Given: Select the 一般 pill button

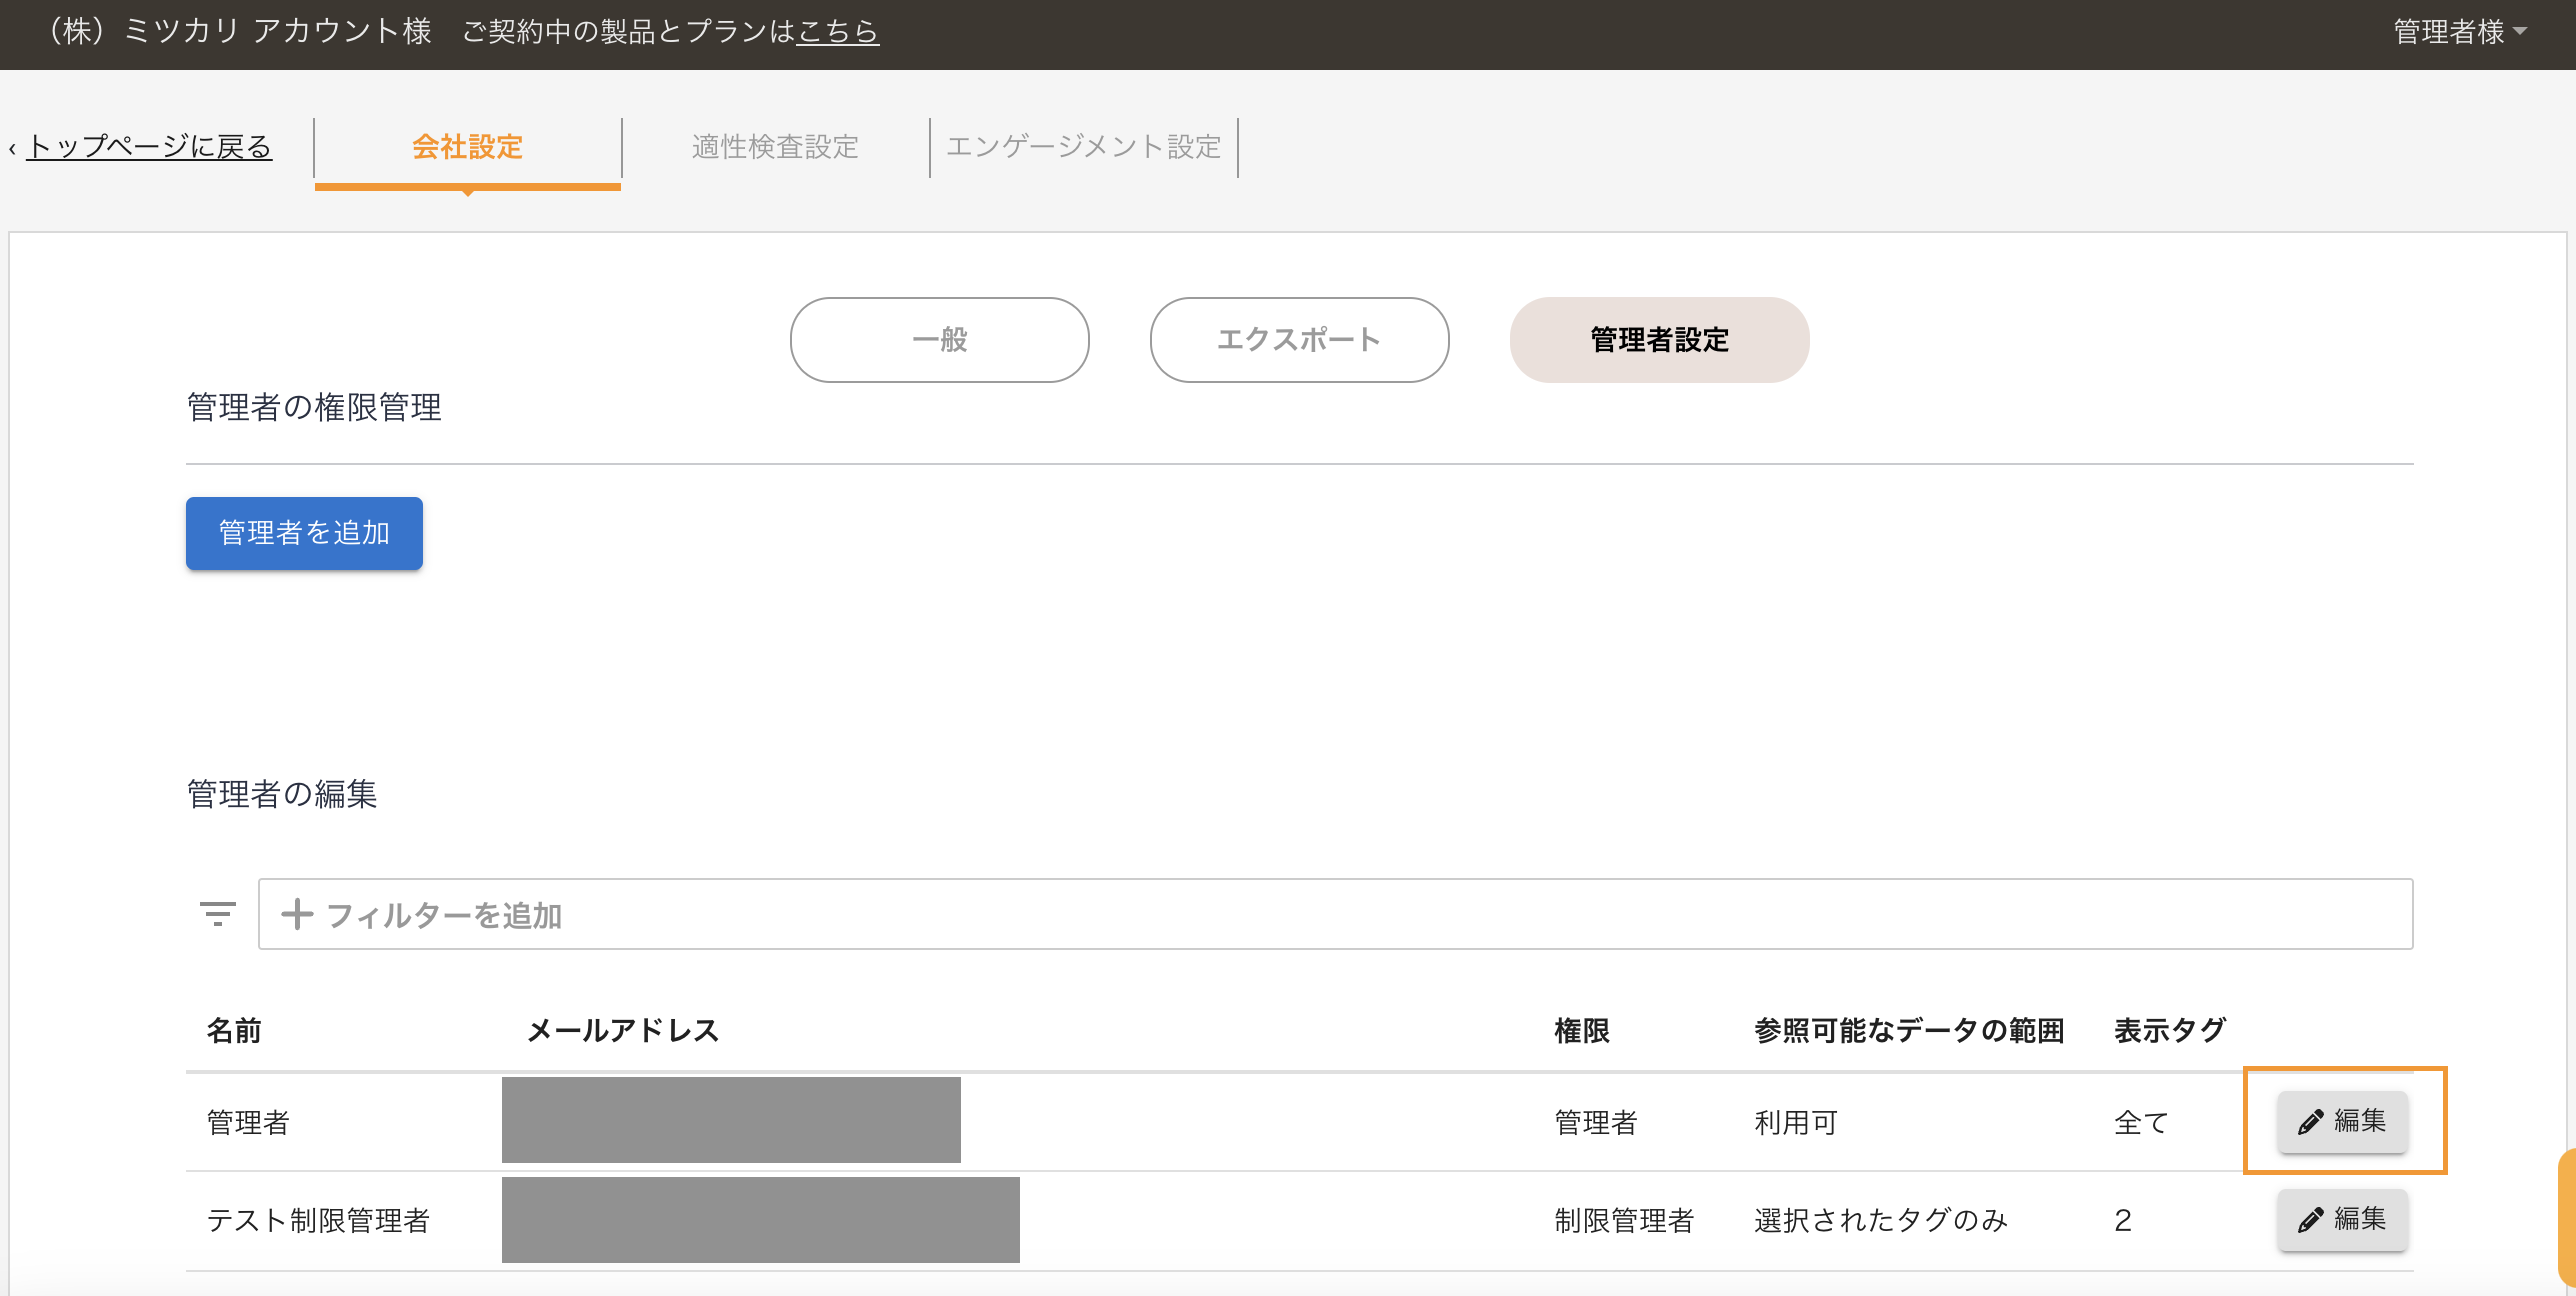Looking at the screenshot, I should (939, 340).
